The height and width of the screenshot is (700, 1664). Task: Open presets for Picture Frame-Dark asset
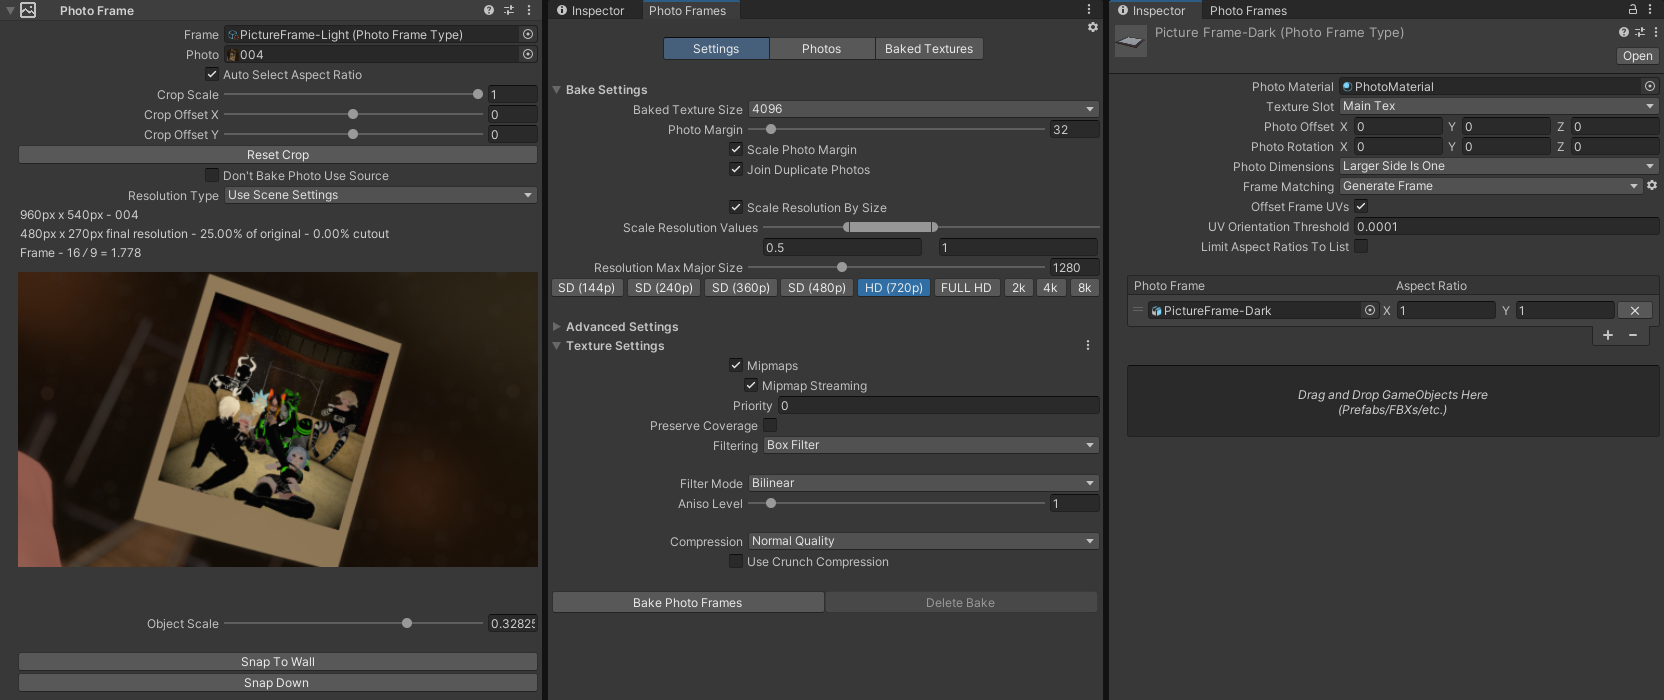pyautogui.click(x=1640, y=32)
